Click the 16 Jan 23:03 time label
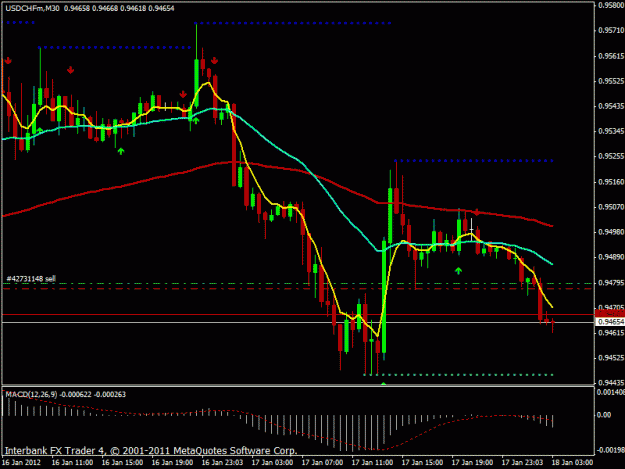The image size is (625, 469). click(x=222, y=463)
